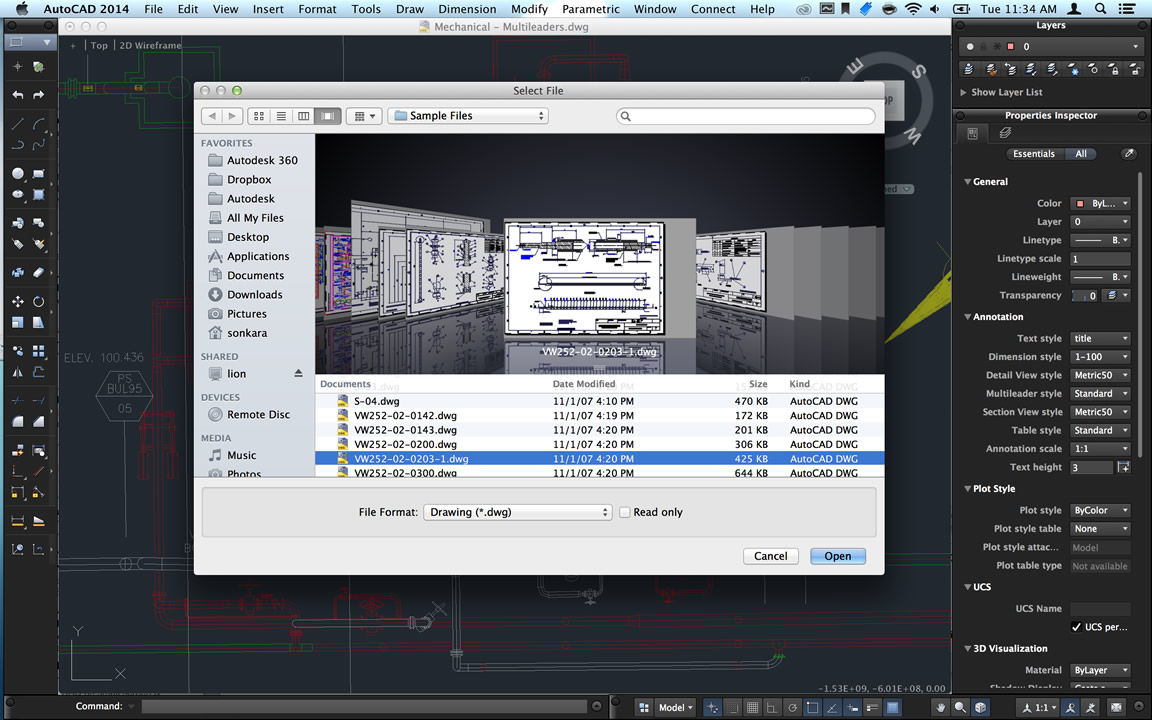Toggle lineweight display in status bar
The image size is (1152, 720).
872,708
